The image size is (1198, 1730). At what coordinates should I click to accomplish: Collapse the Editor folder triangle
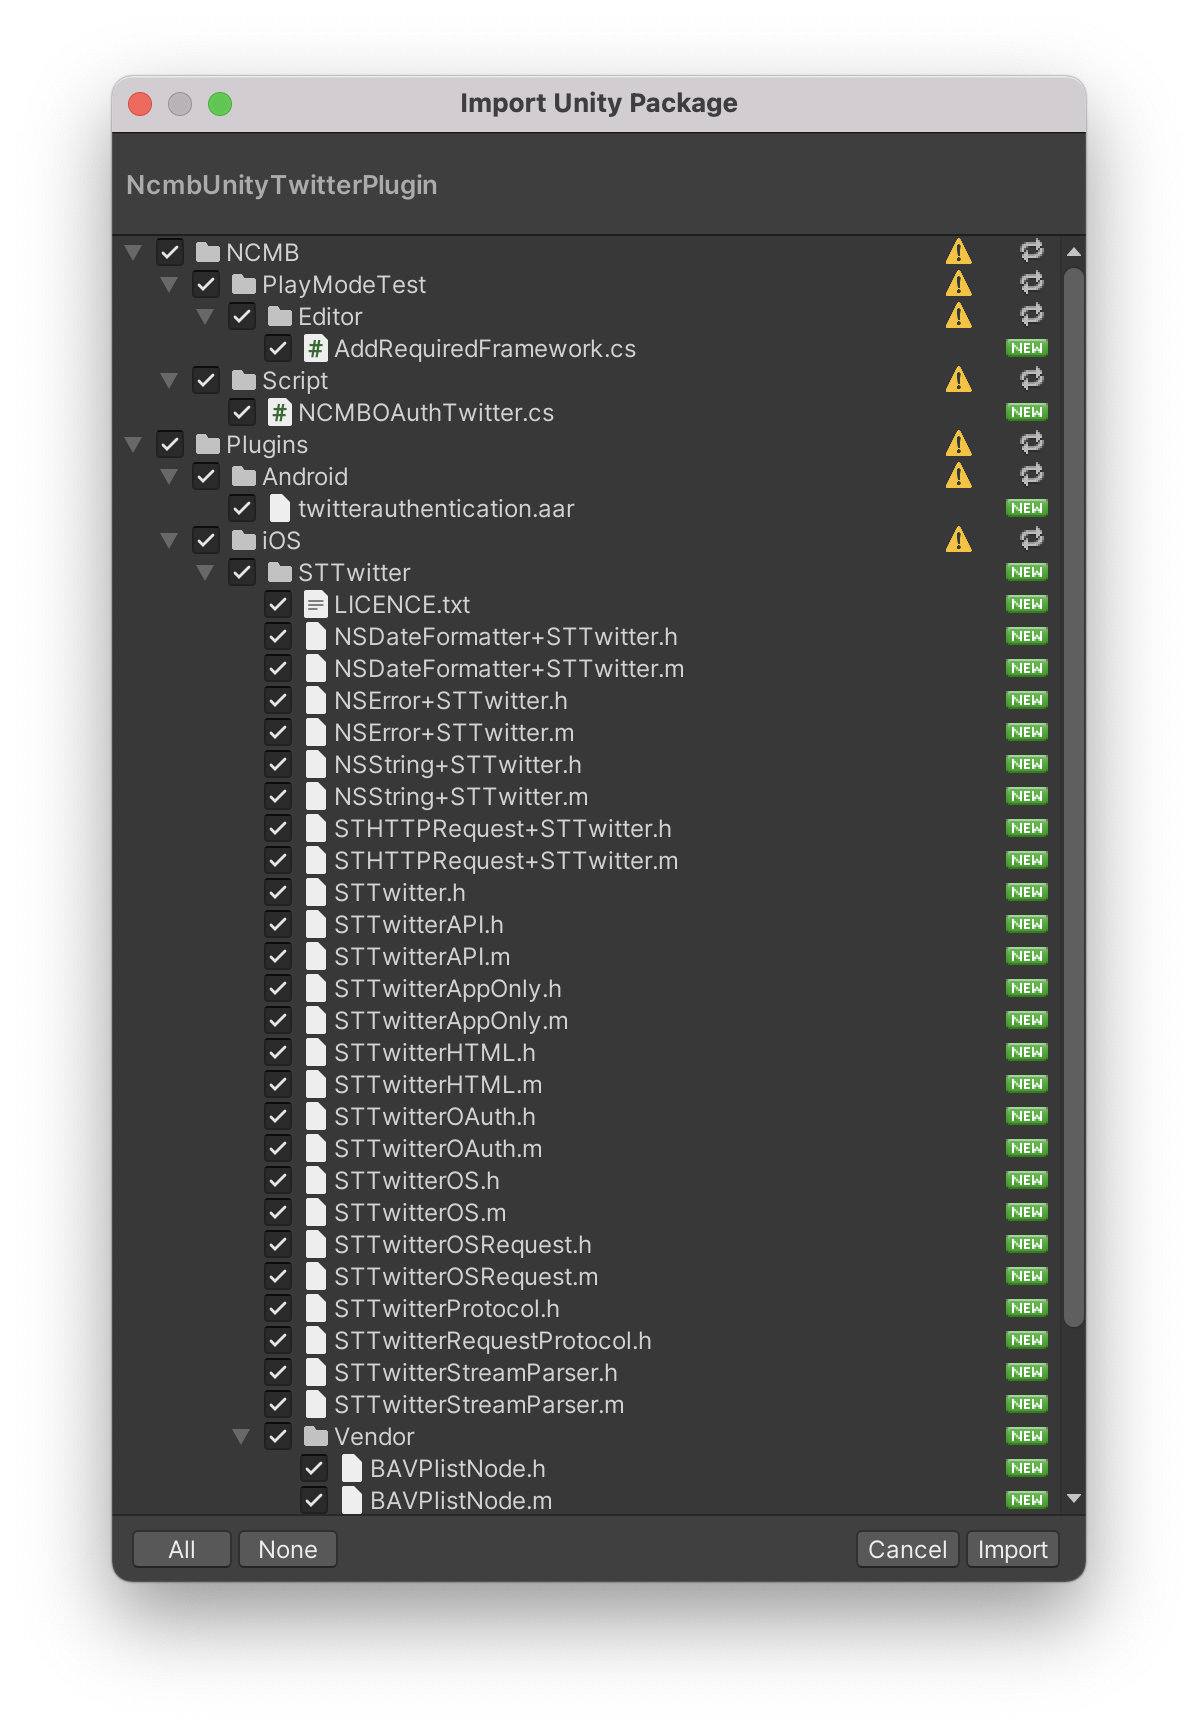205,316
